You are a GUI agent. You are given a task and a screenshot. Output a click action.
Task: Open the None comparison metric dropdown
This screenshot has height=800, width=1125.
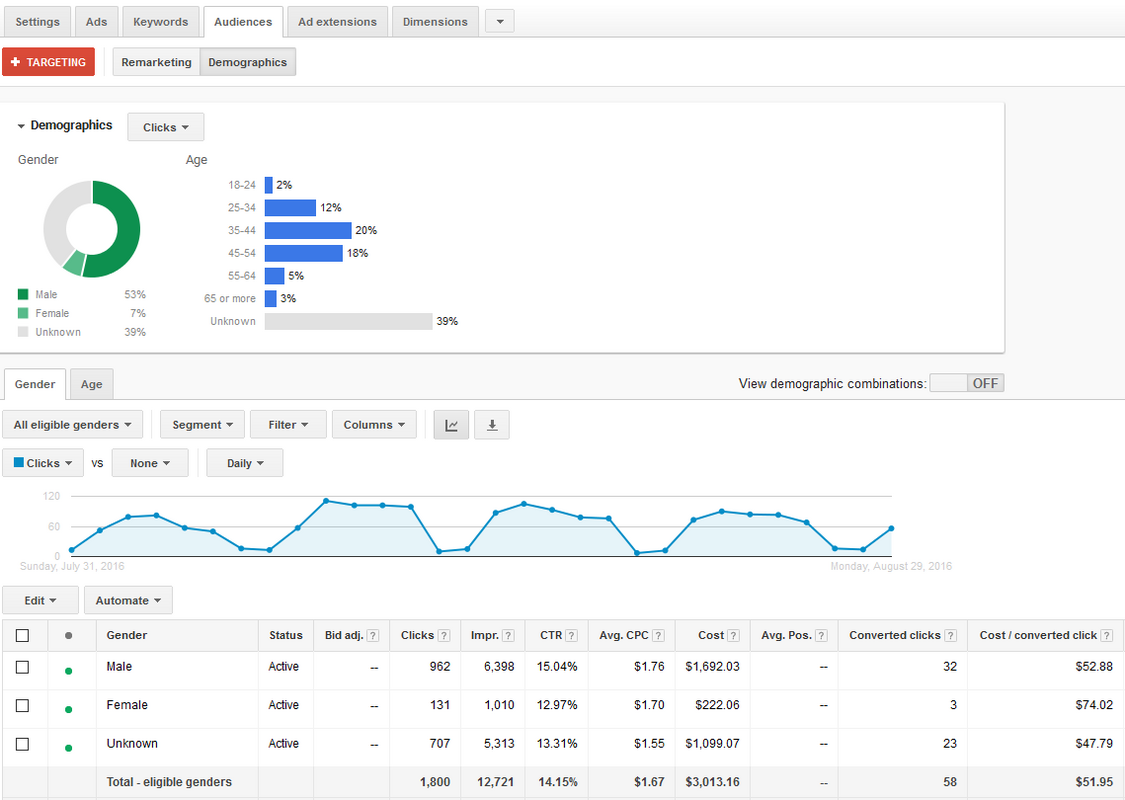(150, 462)
